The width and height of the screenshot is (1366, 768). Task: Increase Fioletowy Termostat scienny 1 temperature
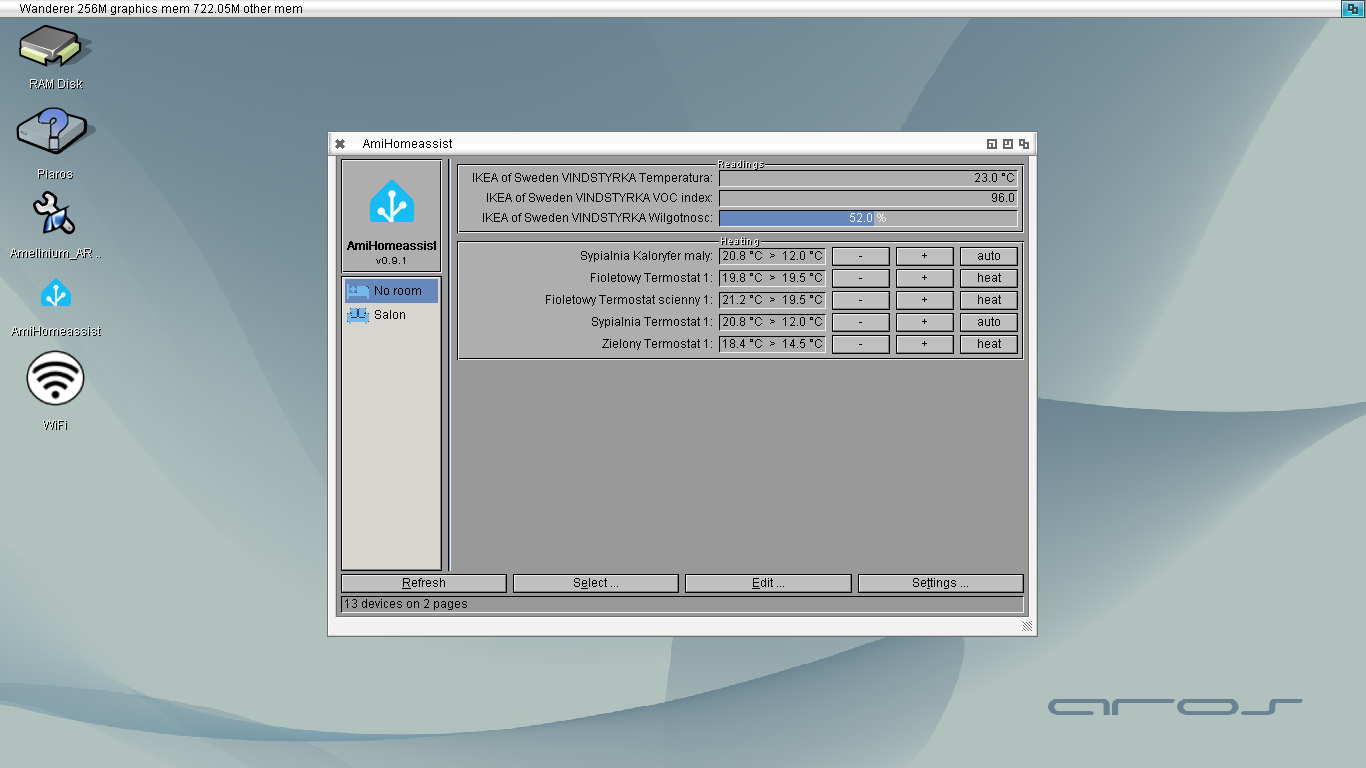point(924,300)
